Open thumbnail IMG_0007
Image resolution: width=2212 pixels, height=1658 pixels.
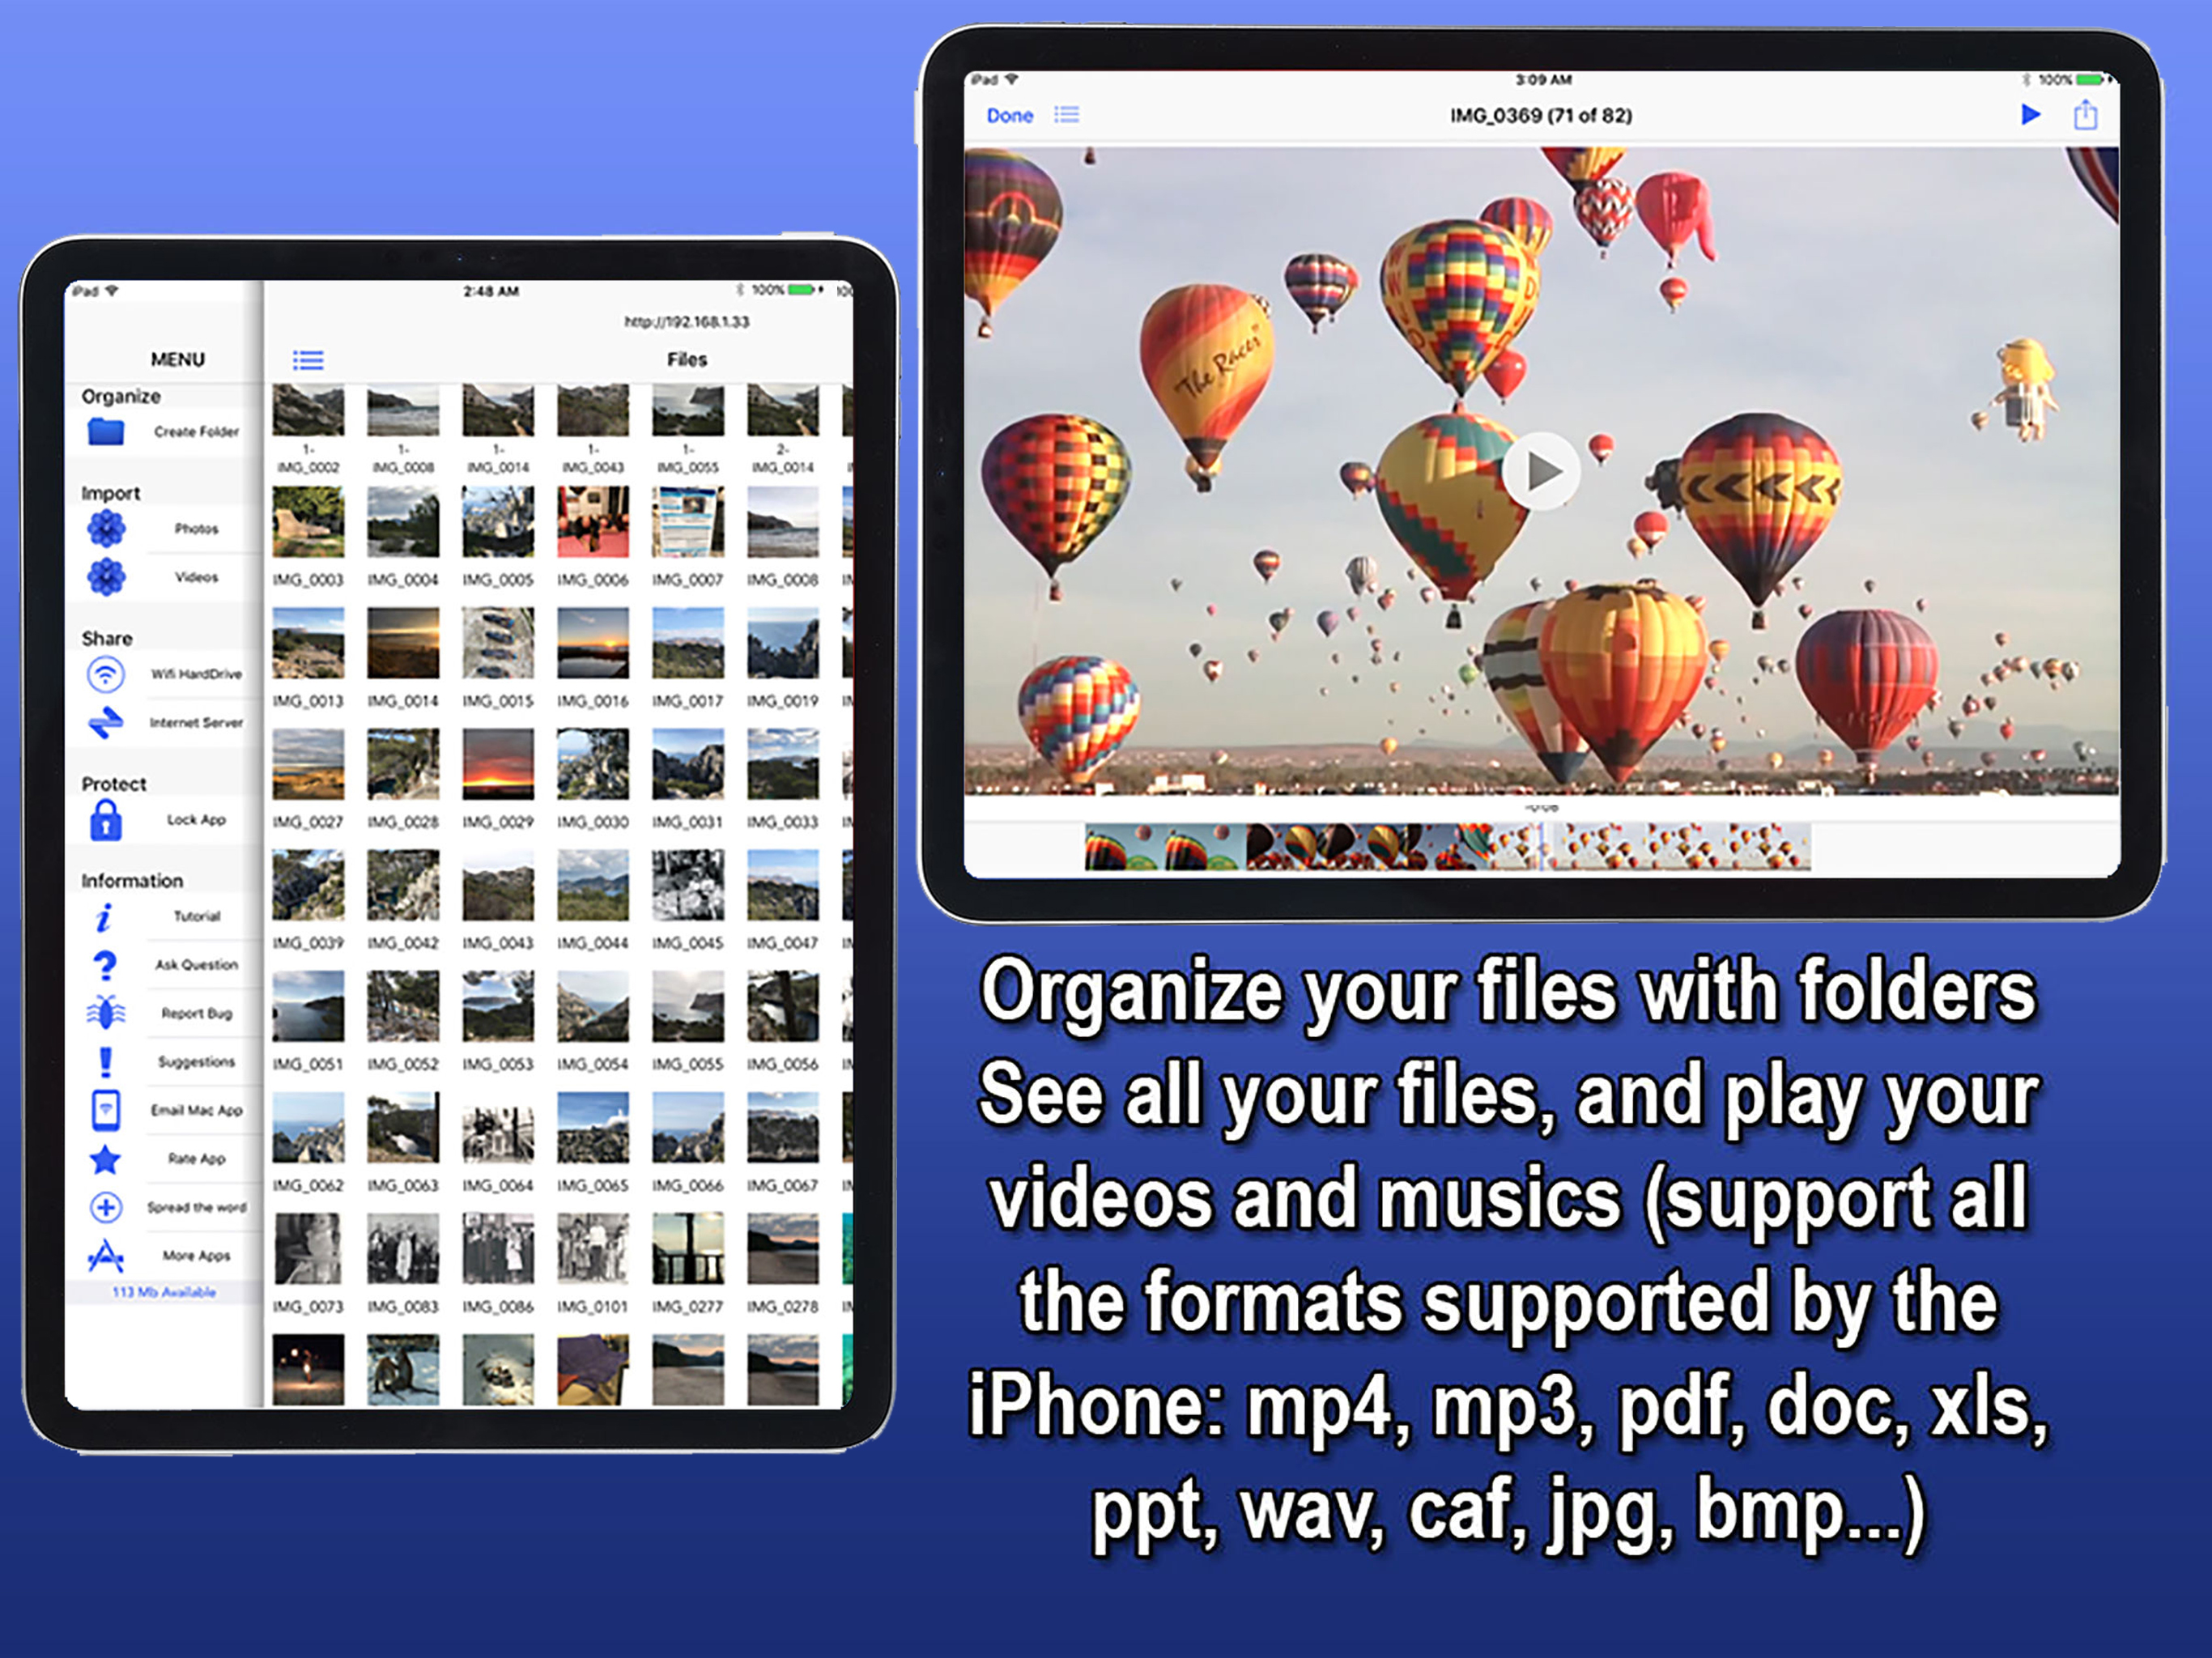click(688, 522)
